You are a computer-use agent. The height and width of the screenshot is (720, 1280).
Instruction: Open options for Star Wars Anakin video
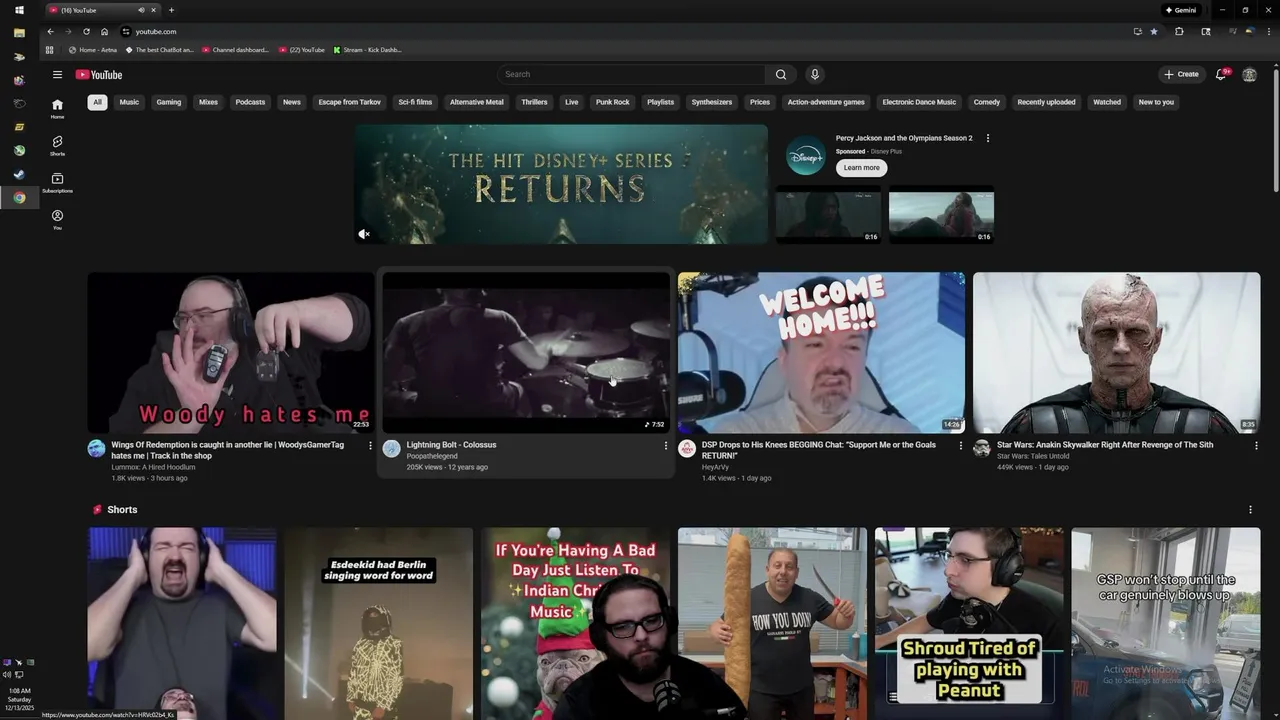(x=1256, y=445)
